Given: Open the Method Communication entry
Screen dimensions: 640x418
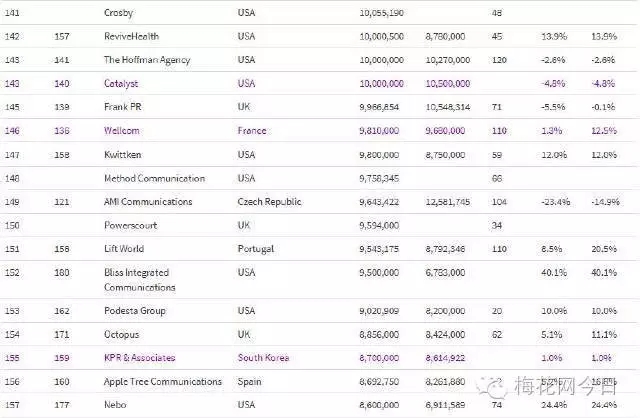Looking at the screenshot, I should coord(154,179).
